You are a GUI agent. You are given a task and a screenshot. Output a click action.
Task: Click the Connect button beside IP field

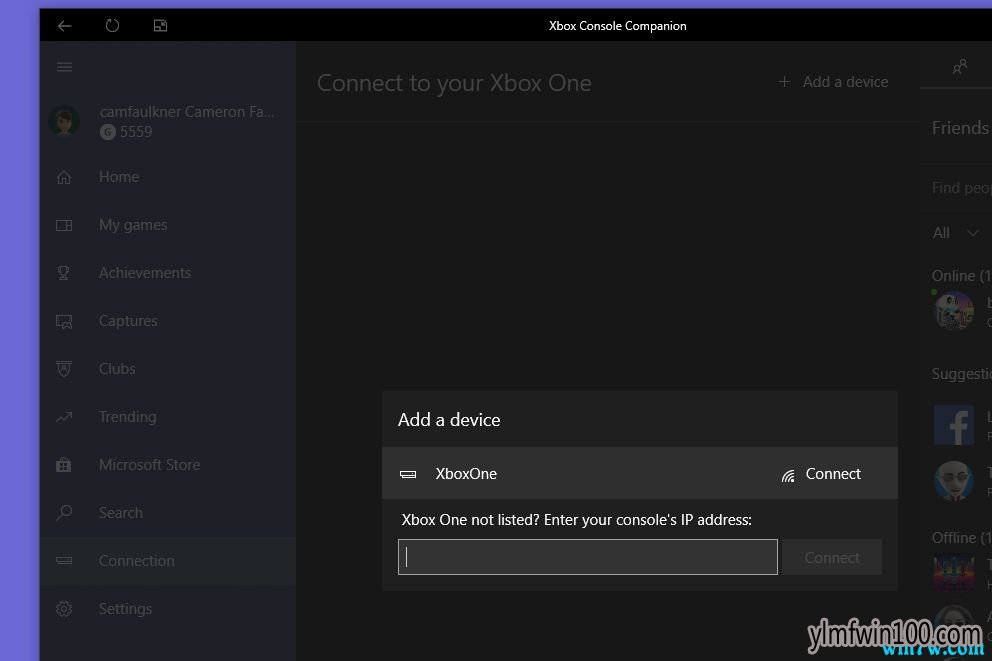832,557
